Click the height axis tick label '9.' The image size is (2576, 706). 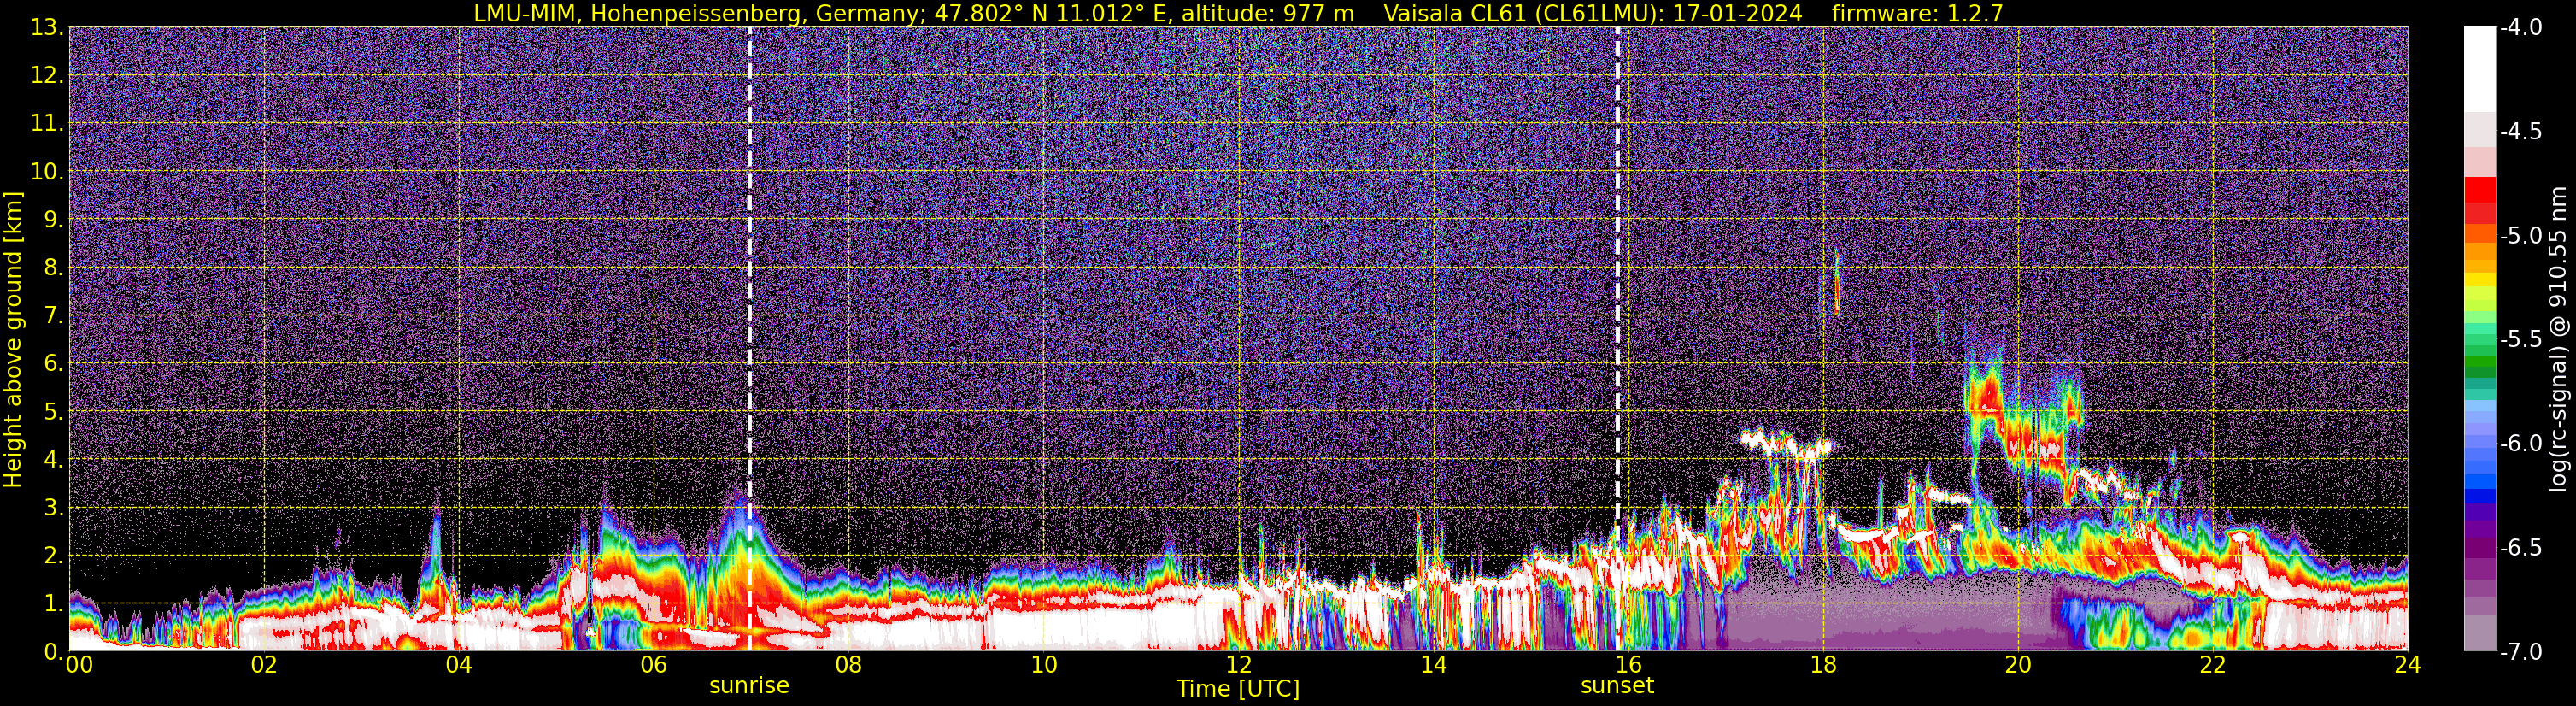[x=53, y=220]
